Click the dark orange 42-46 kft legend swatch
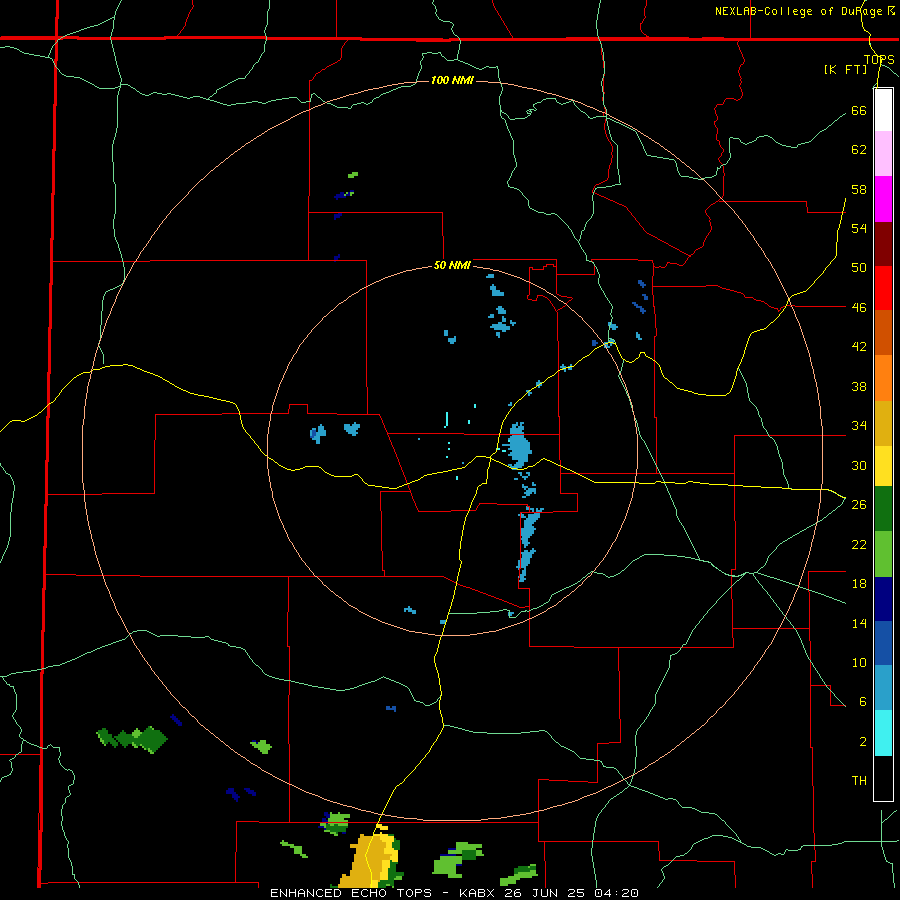The image size is (900, 900). 883,333
